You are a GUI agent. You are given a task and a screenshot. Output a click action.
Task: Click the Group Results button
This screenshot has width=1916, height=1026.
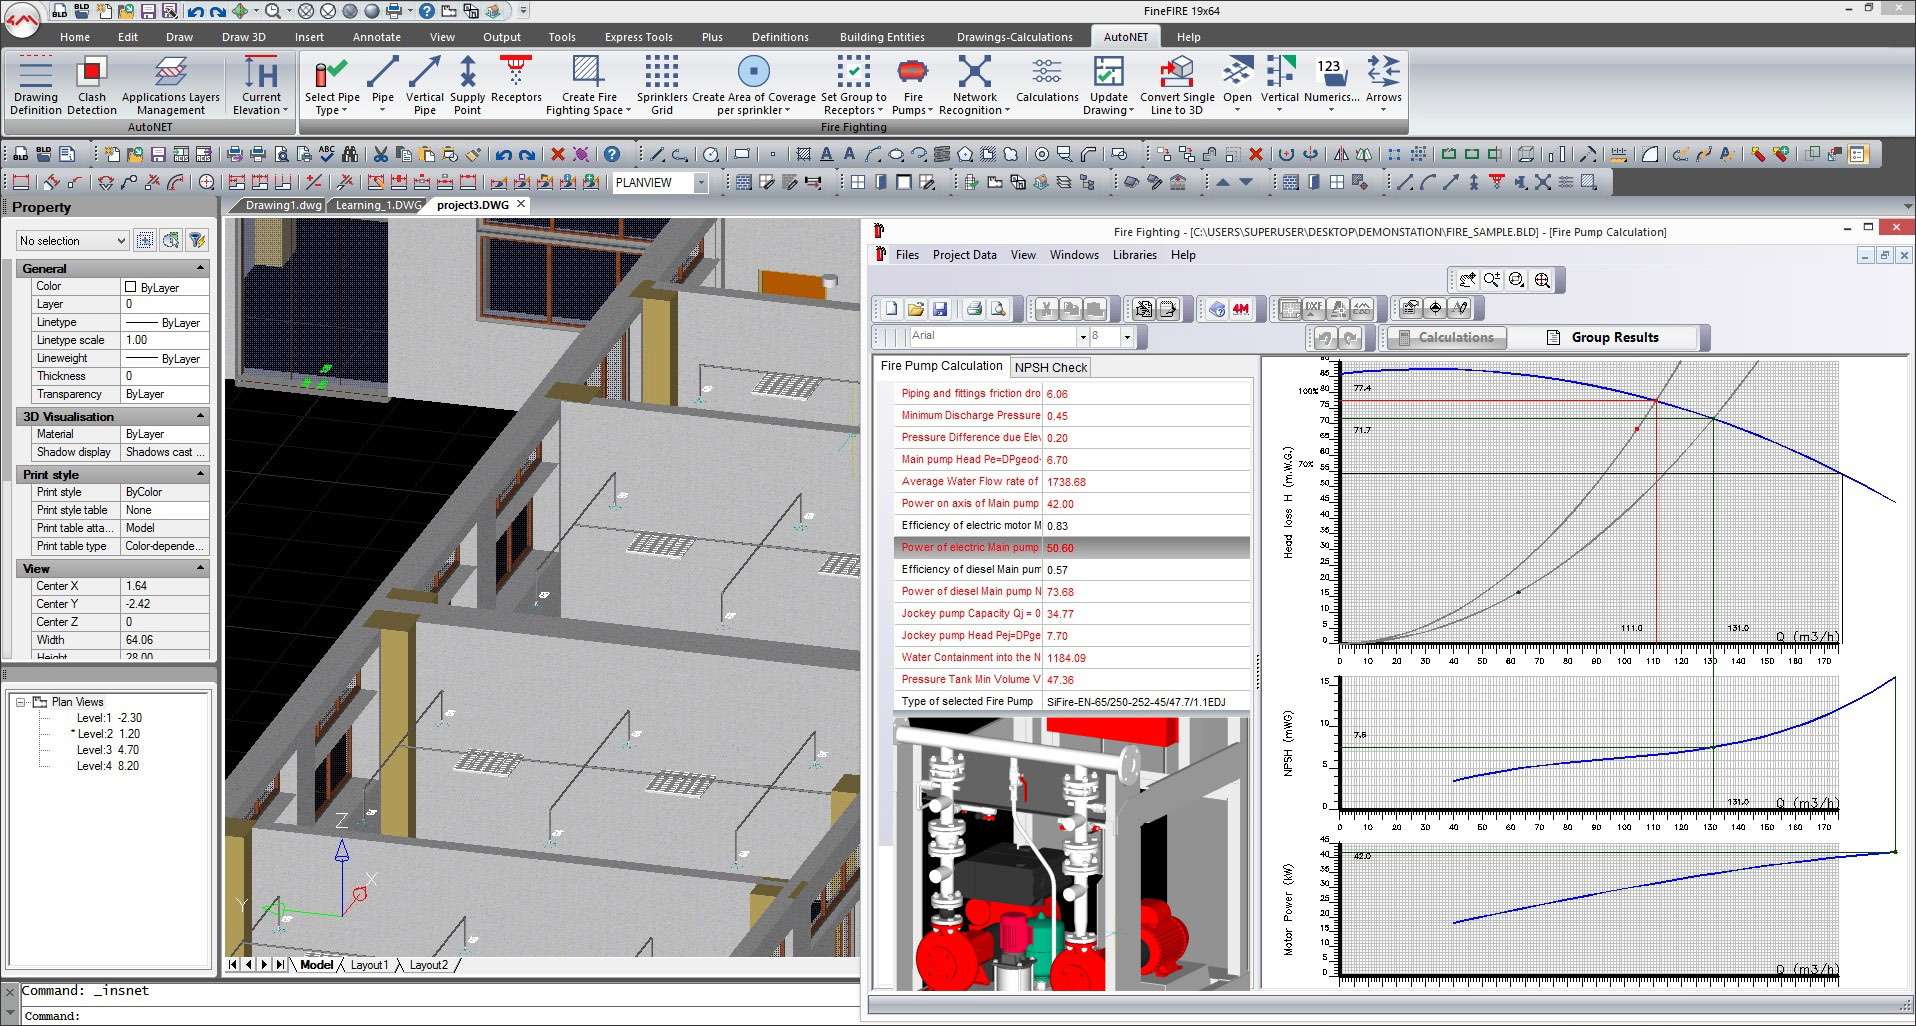[x=1603, y=337]
